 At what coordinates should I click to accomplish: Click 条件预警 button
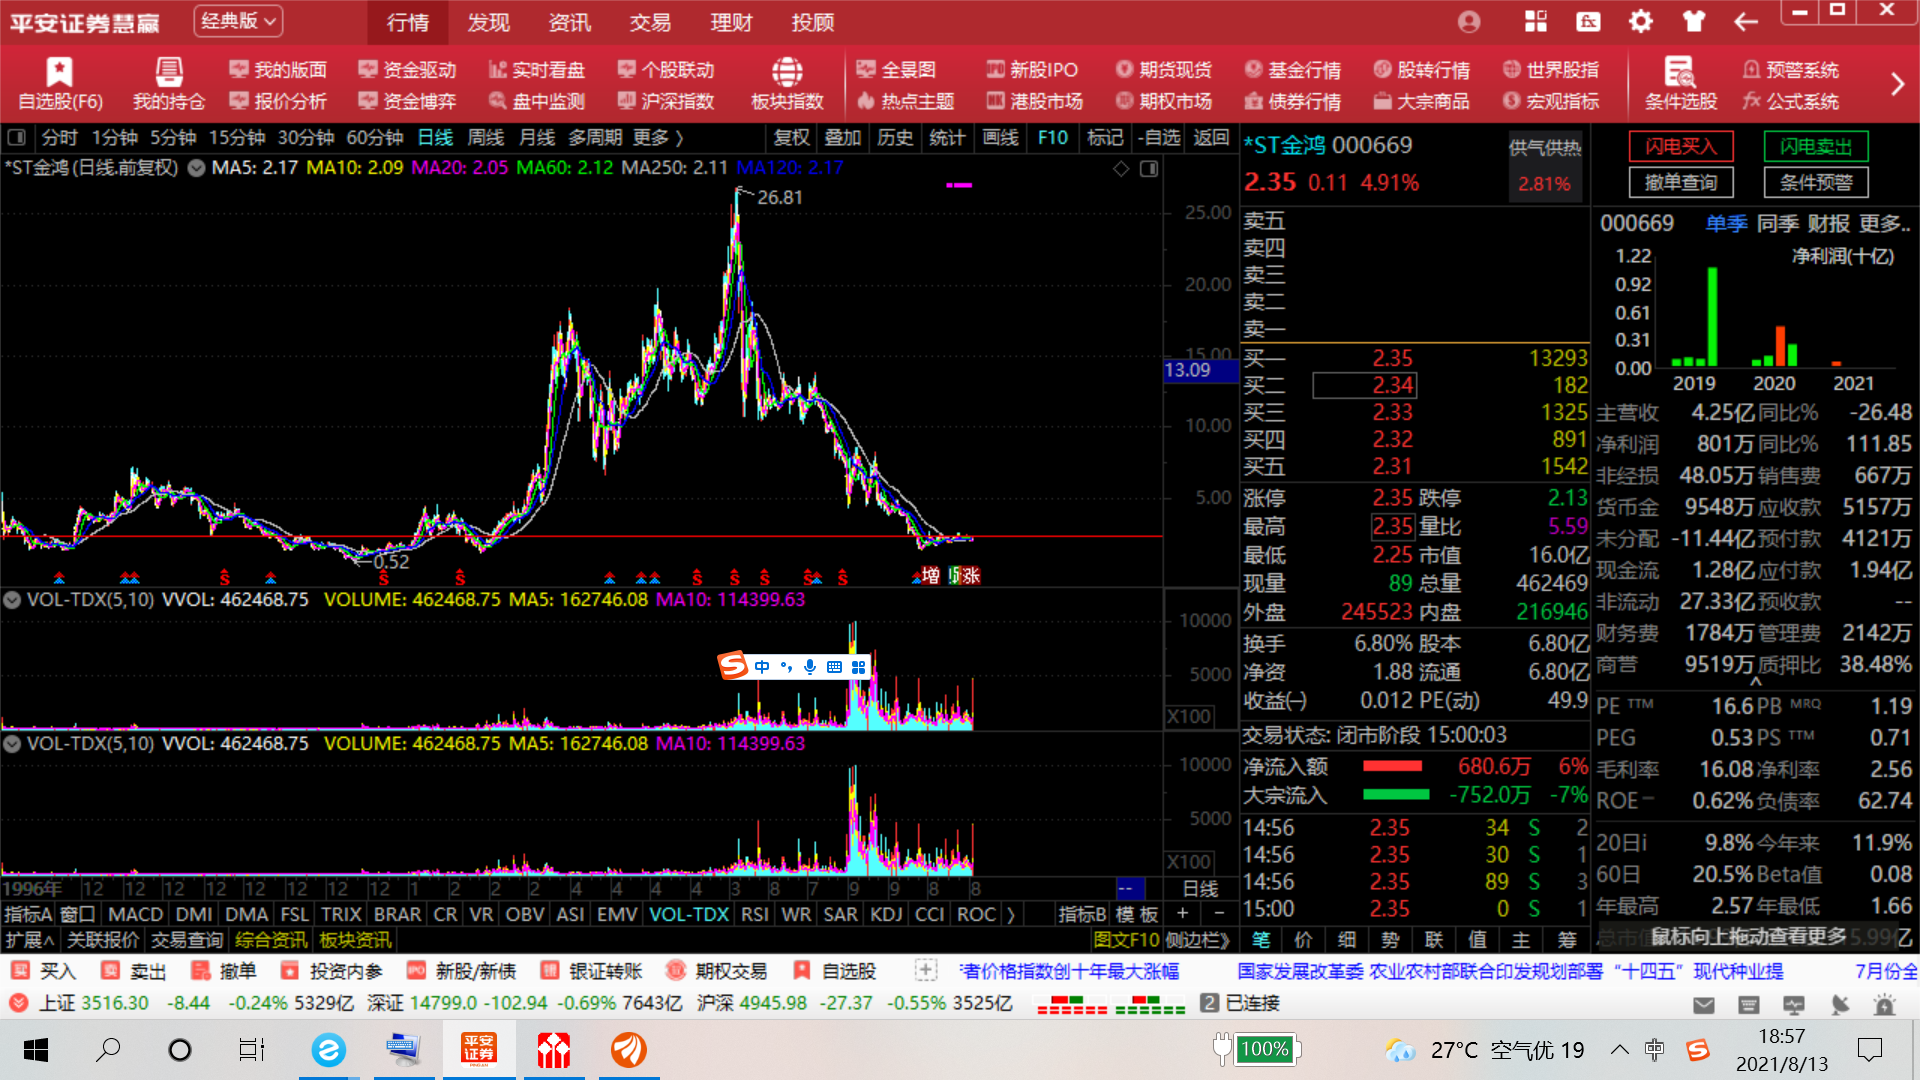pyautogui.click(x=1816, y=182)
